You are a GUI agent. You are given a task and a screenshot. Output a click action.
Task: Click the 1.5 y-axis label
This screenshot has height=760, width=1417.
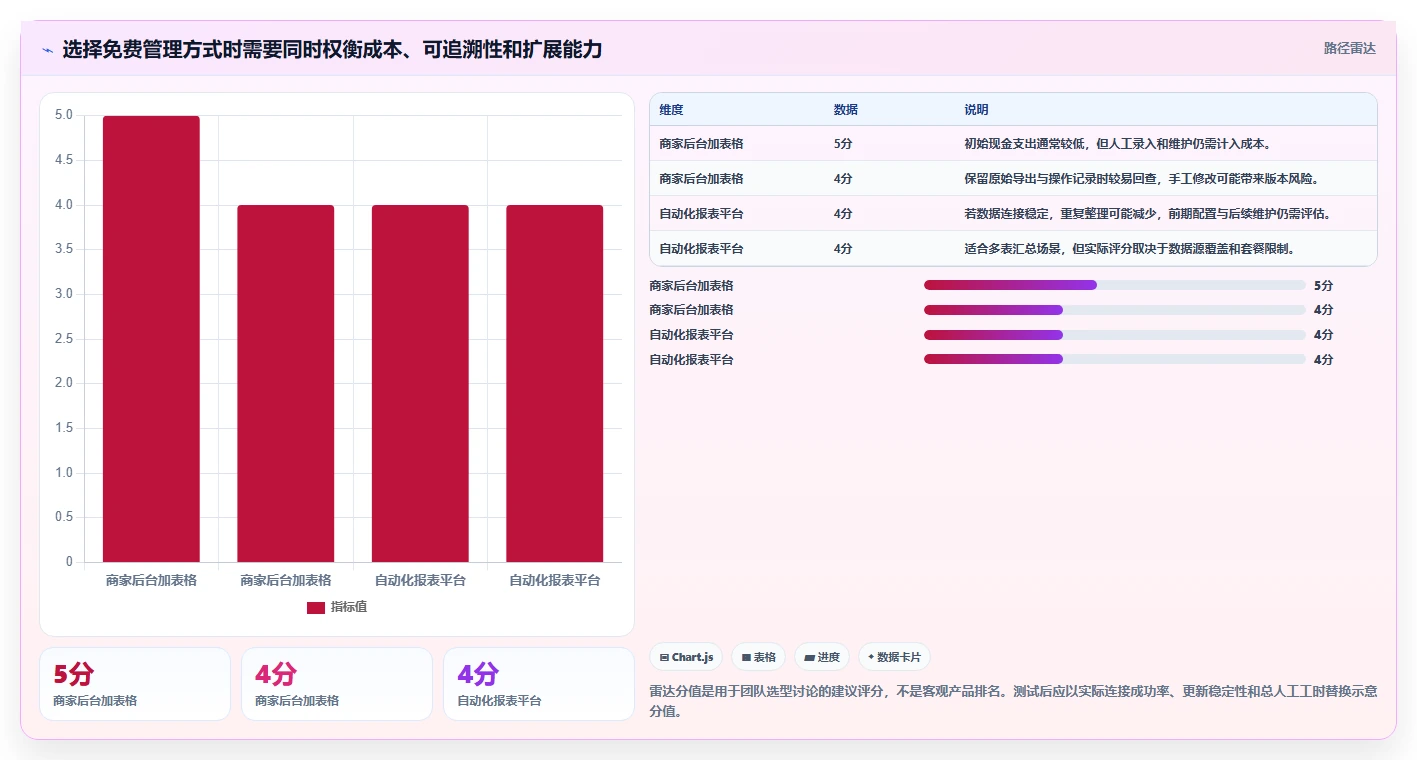pyautogui.click(x=63, y=428)
